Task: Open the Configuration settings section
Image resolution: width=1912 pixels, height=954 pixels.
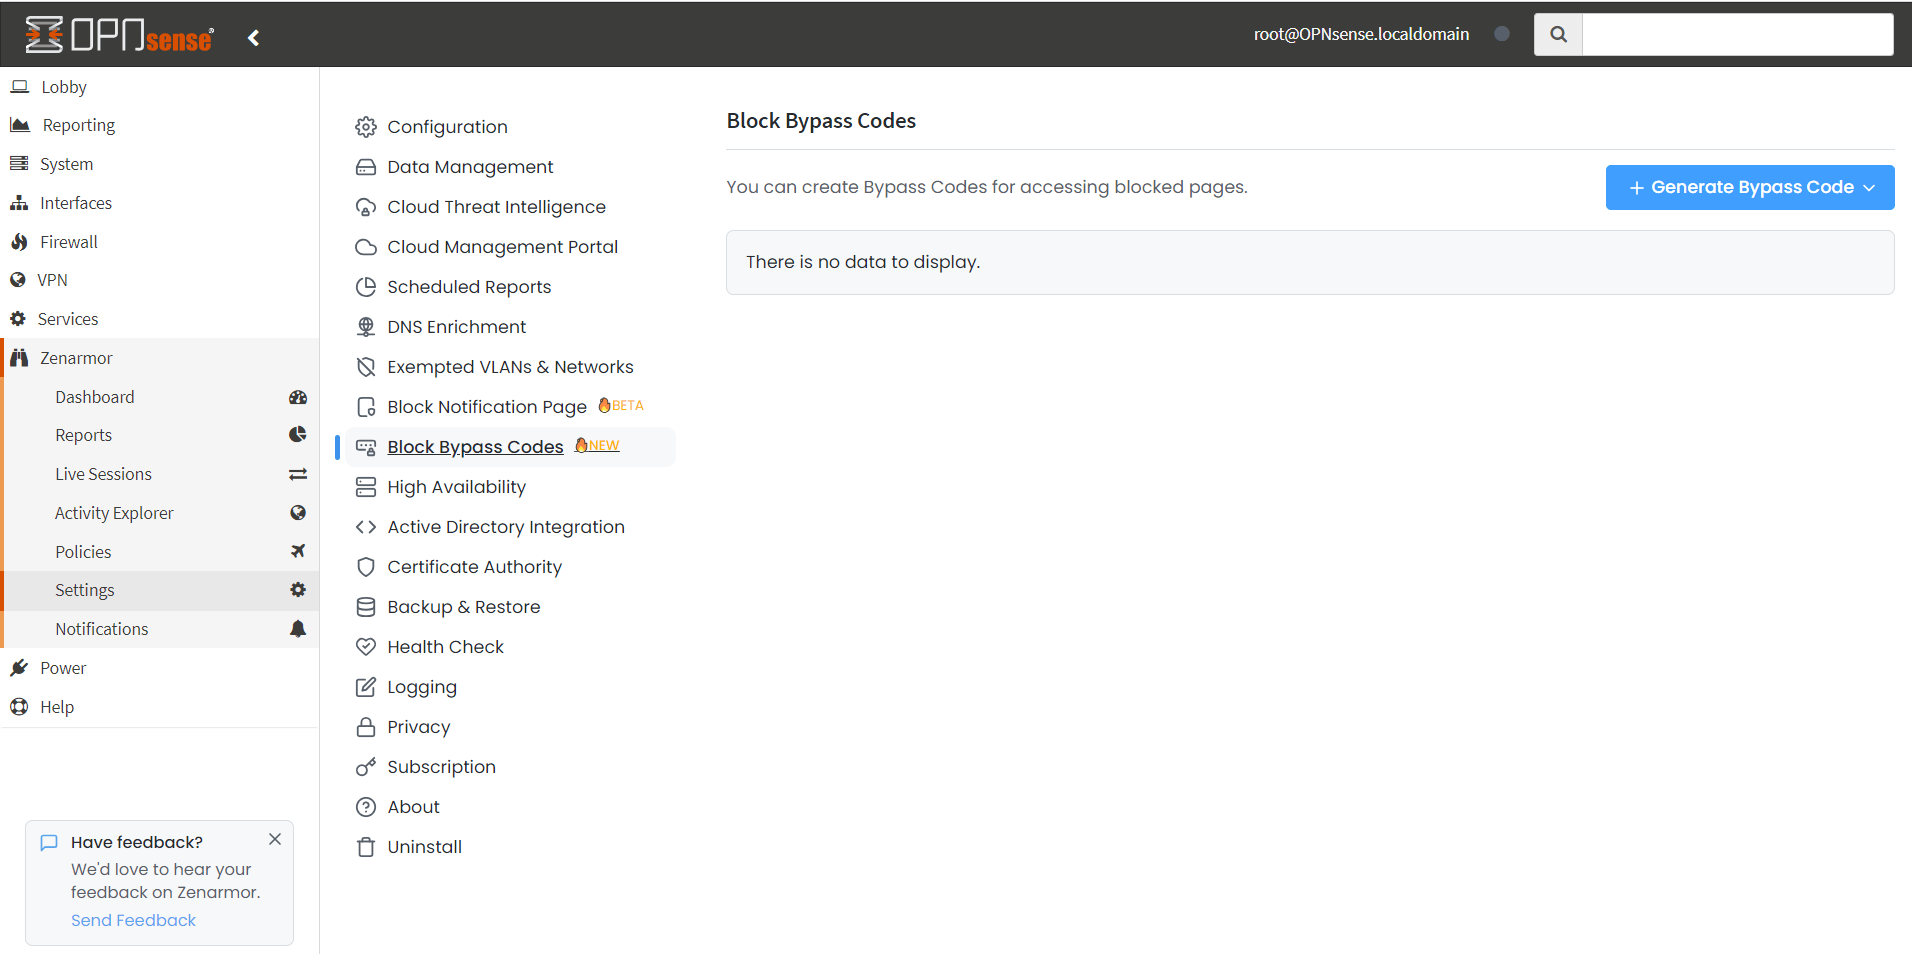Action: click(x=447, y=127)
